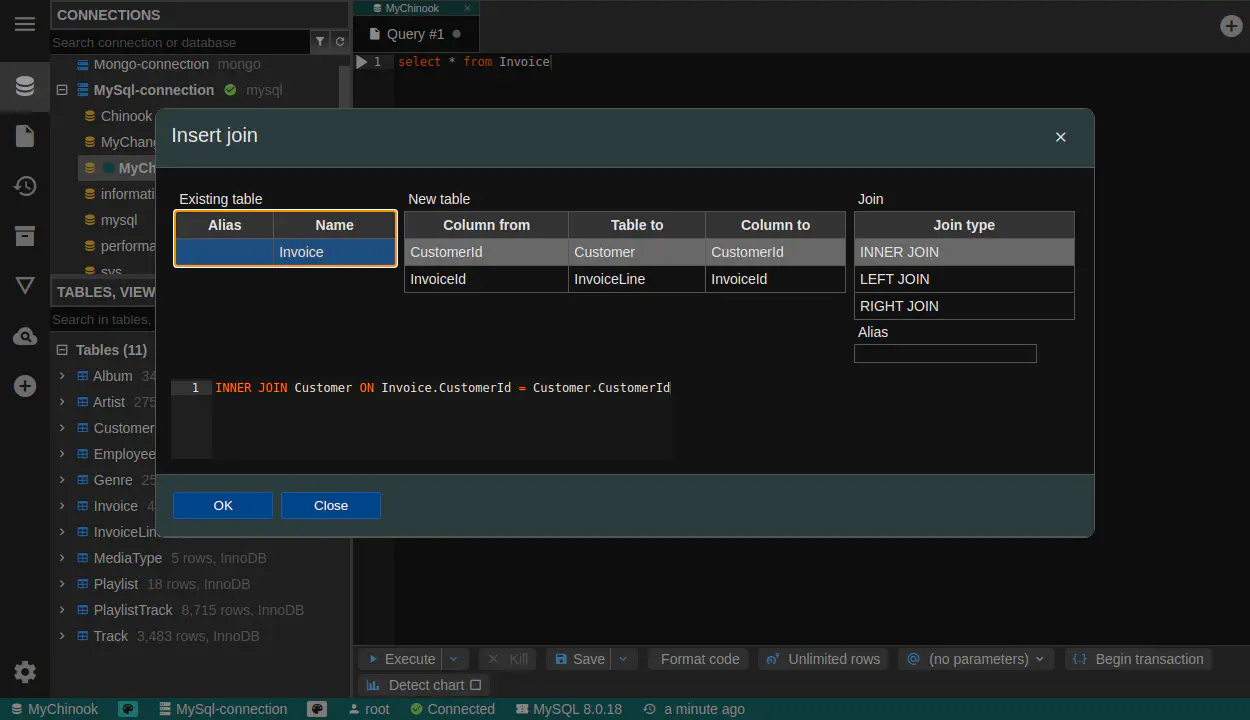
Task: Choose RIGHT JOIN in join type list
Action: pyautogui.click(x=963, y=306)
